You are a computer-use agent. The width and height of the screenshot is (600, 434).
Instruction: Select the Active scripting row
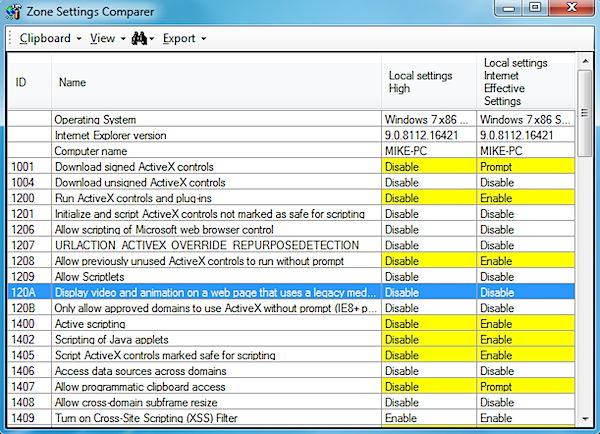tap(291, 323)
